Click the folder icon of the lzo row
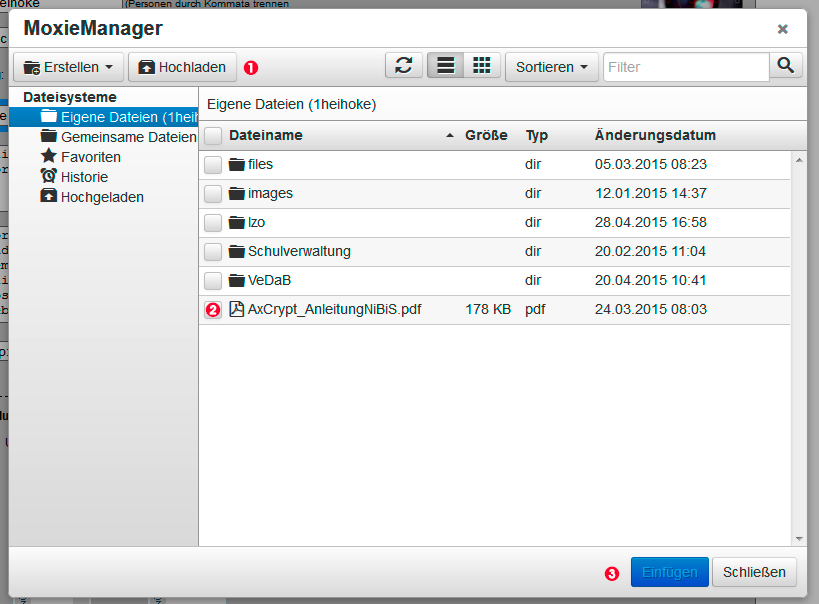Image resolution: width=819 pixels, height=604 pixels. (x=237, y=223)
